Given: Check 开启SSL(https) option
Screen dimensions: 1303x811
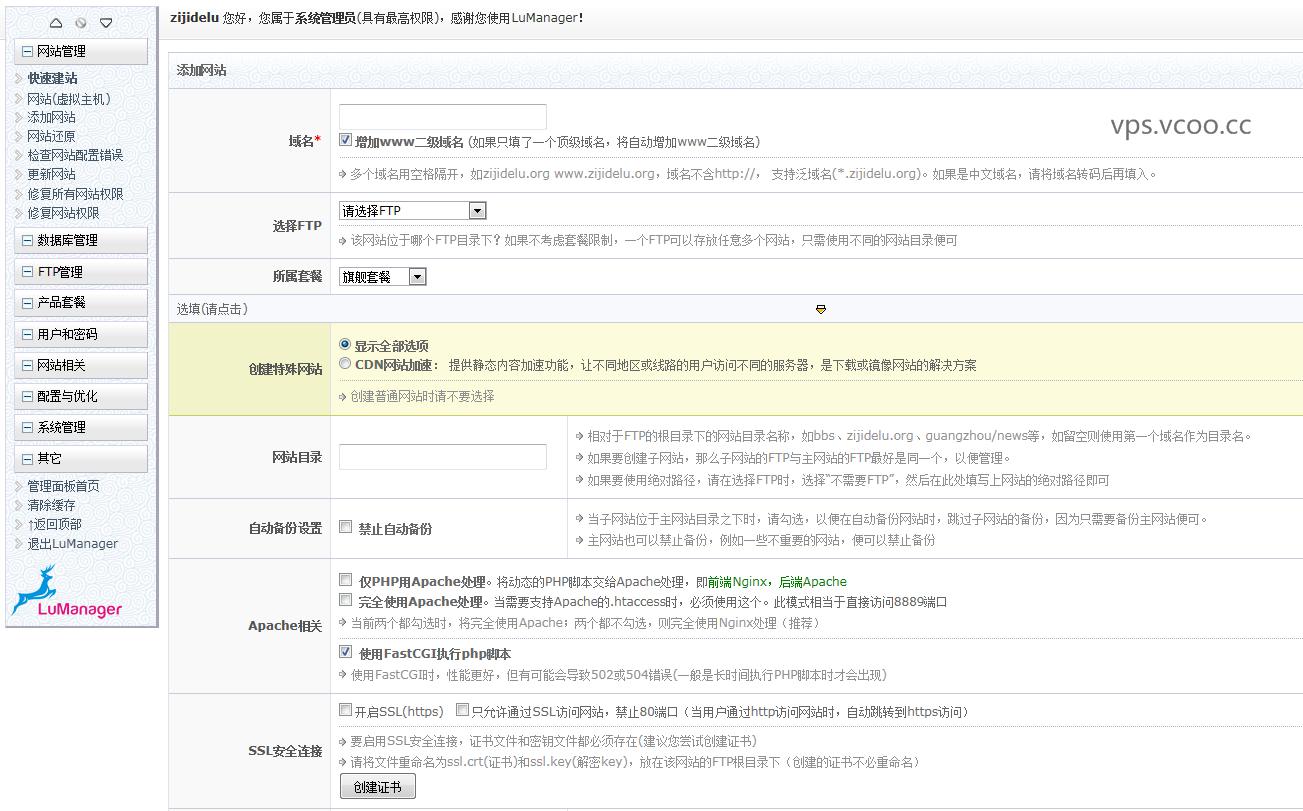Looking at the screenshot, I should (x=346, y=711).
